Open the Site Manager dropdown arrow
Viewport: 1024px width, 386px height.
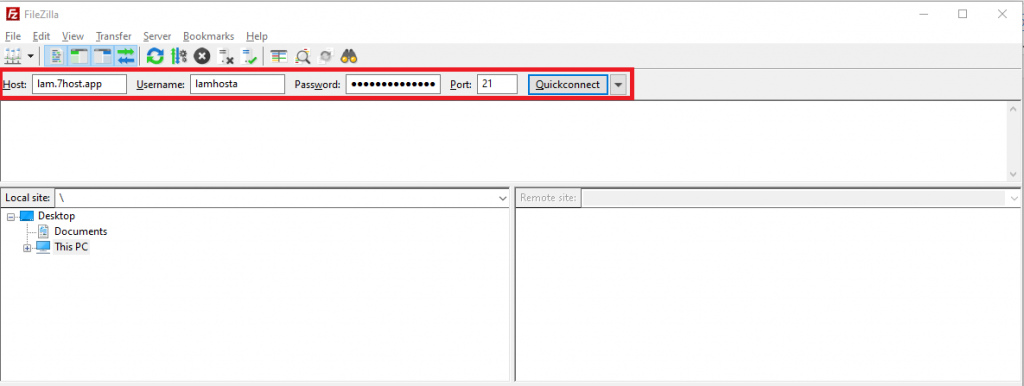(x=30, y=57)
